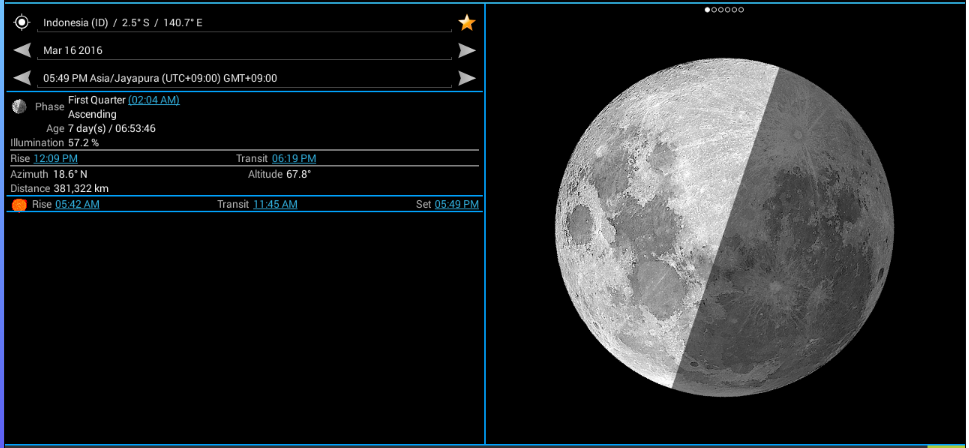This screenshot has height=448, width=969.
Task: Jump to sun transit time 11:45 AM
Action: [x=275, y=205]
